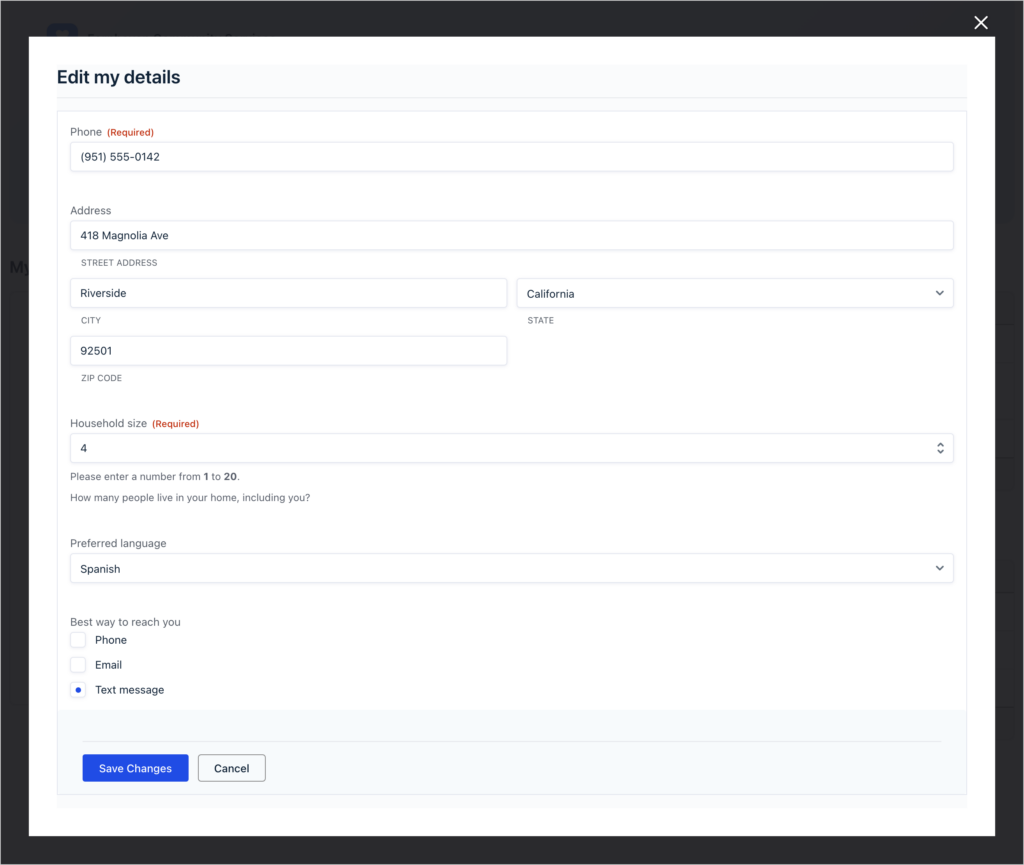
Task: Click the 'Preferred language' label
Action: (x=118, y=543)
